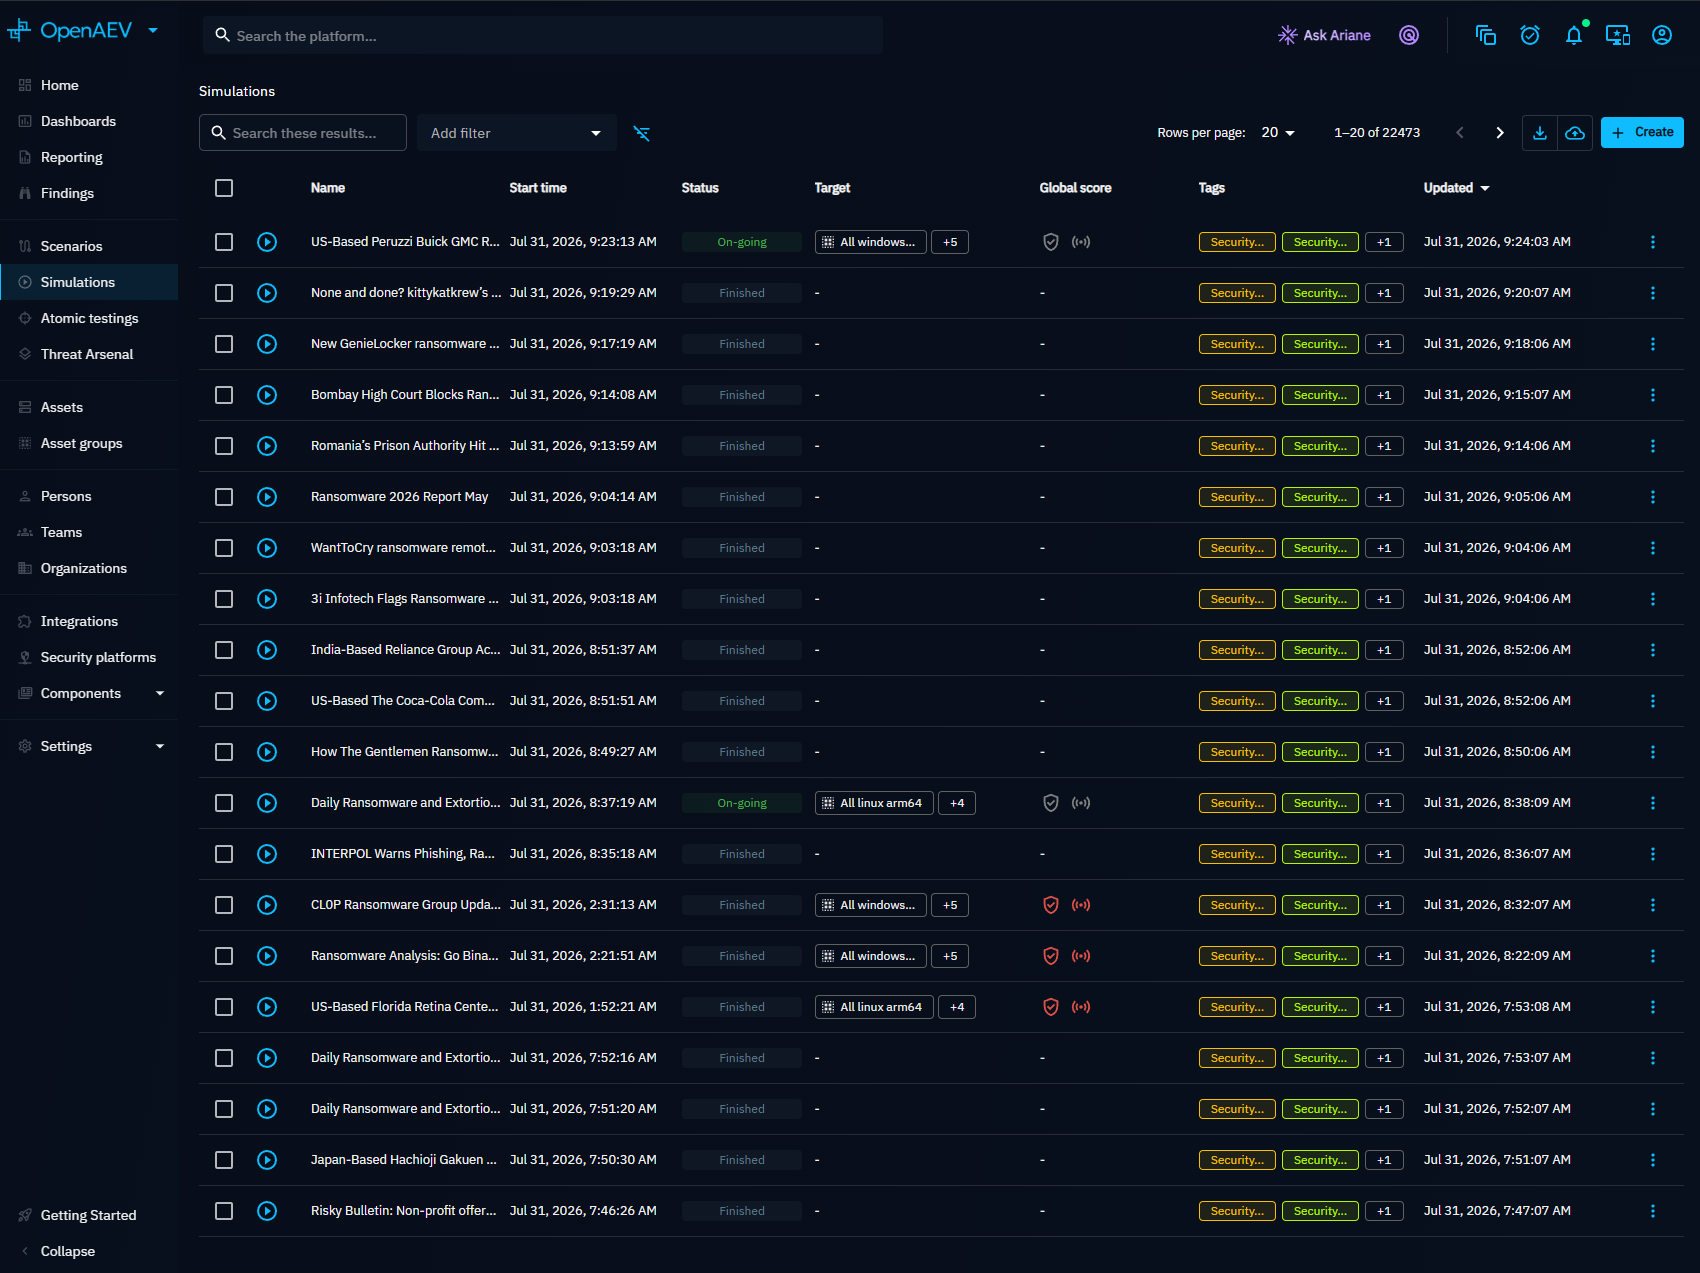Click the Create button
The image size is (1700, 1273).
1642,132
